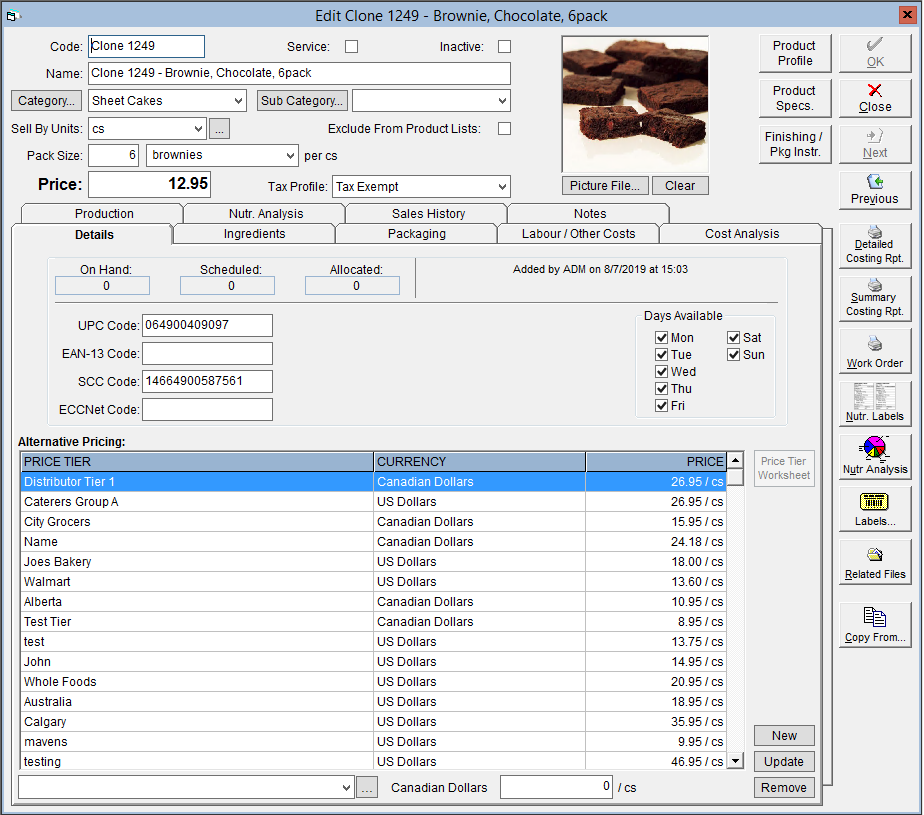Click the ellipsis button beside price tier dropdown
This screenshot has height=815, width=924.
click(367, 788)
